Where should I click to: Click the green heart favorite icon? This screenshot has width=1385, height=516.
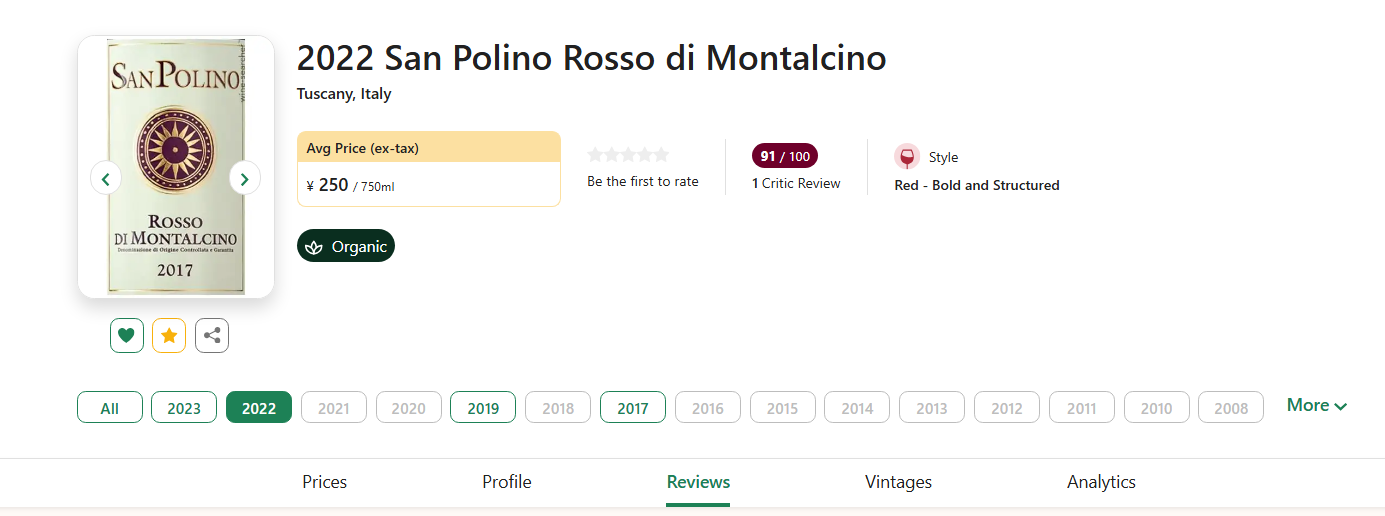point(126,336)
